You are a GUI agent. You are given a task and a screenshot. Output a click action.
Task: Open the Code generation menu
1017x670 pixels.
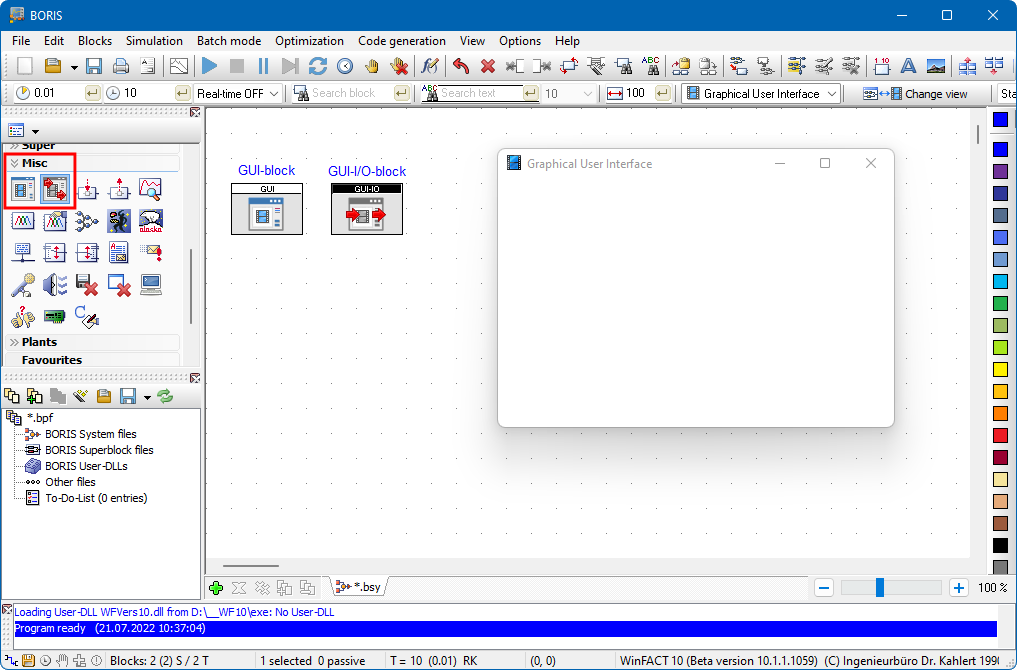tap(401, 41)
